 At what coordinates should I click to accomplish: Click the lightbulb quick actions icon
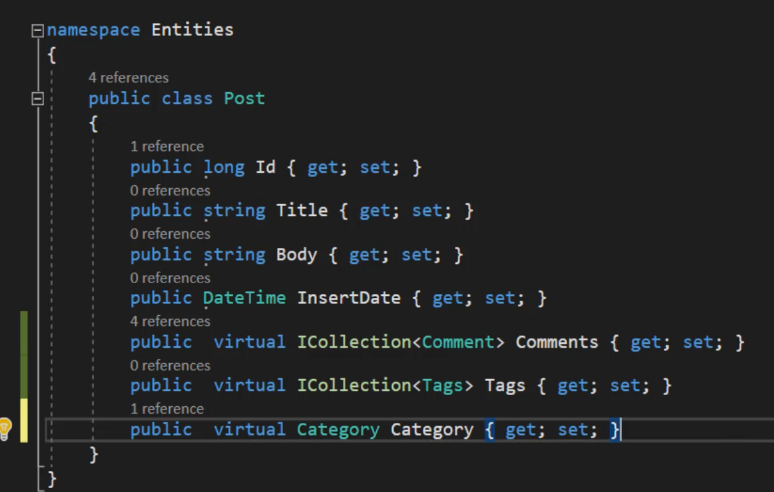(4, 428)
